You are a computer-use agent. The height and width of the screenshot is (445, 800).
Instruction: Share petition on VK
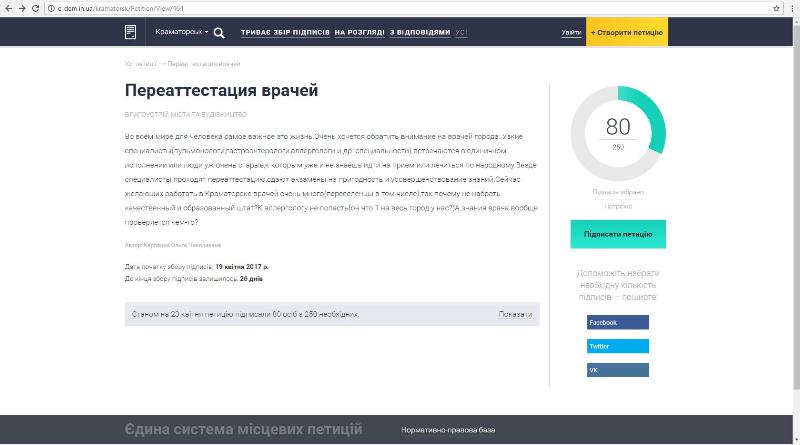click(x=618, y=370)
